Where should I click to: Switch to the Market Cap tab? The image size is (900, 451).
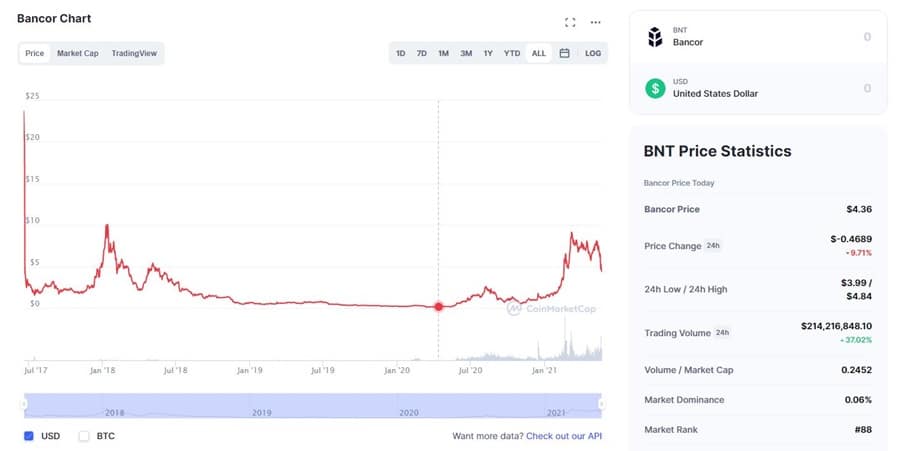coord(77,53)
